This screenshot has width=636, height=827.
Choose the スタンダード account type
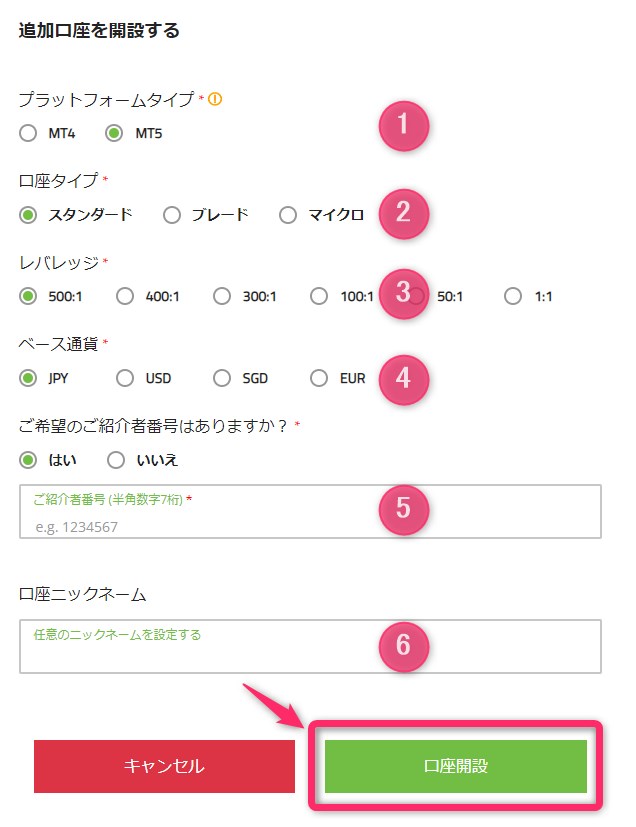pos(27,214)
